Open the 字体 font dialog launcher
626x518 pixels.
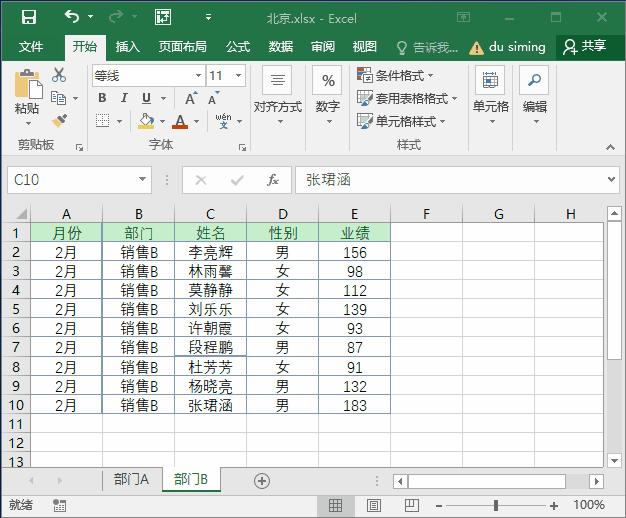[x=242, y=147]
